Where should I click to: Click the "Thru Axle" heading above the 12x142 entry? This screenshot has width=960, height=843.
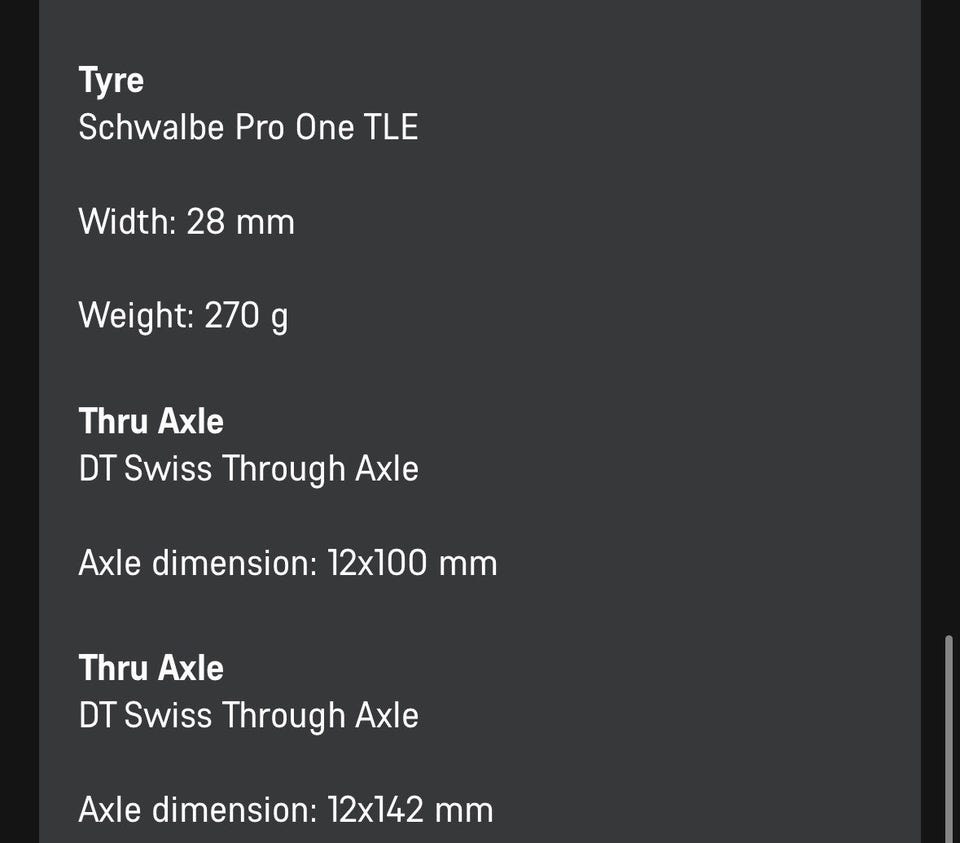151,668
